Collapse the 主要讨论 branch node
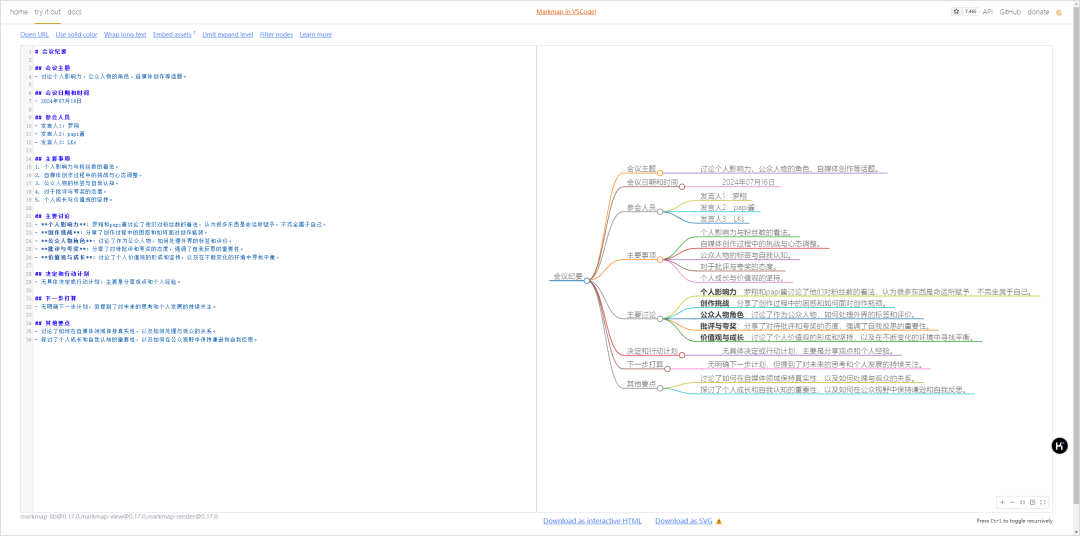Image resolution: width=1080 pixels, height=536 pixels. click(660, 319)
